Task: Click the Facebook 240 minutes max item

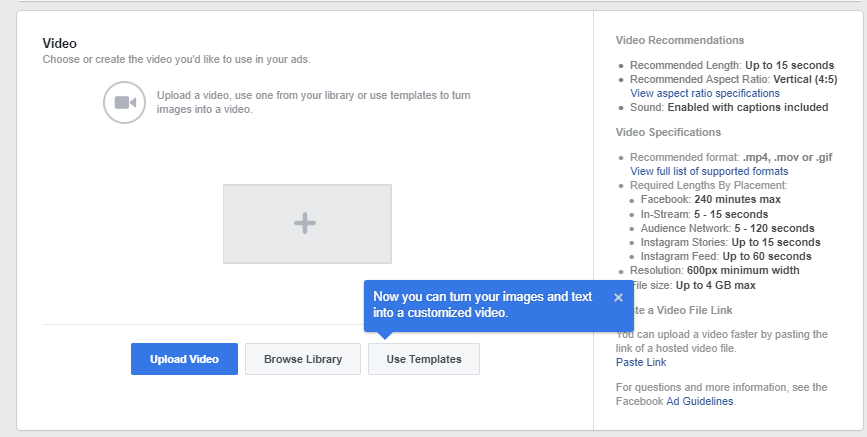Action: [711, 200]
